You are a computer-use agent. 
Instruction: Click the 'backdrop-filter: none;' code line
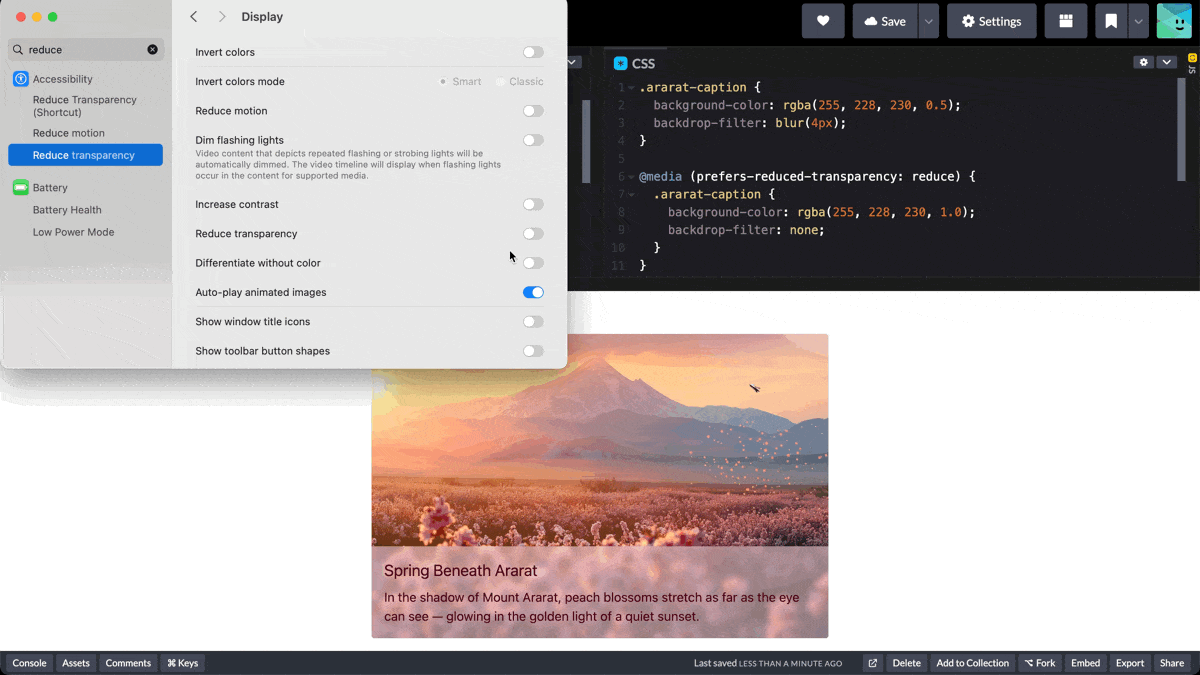click(746, 230)
